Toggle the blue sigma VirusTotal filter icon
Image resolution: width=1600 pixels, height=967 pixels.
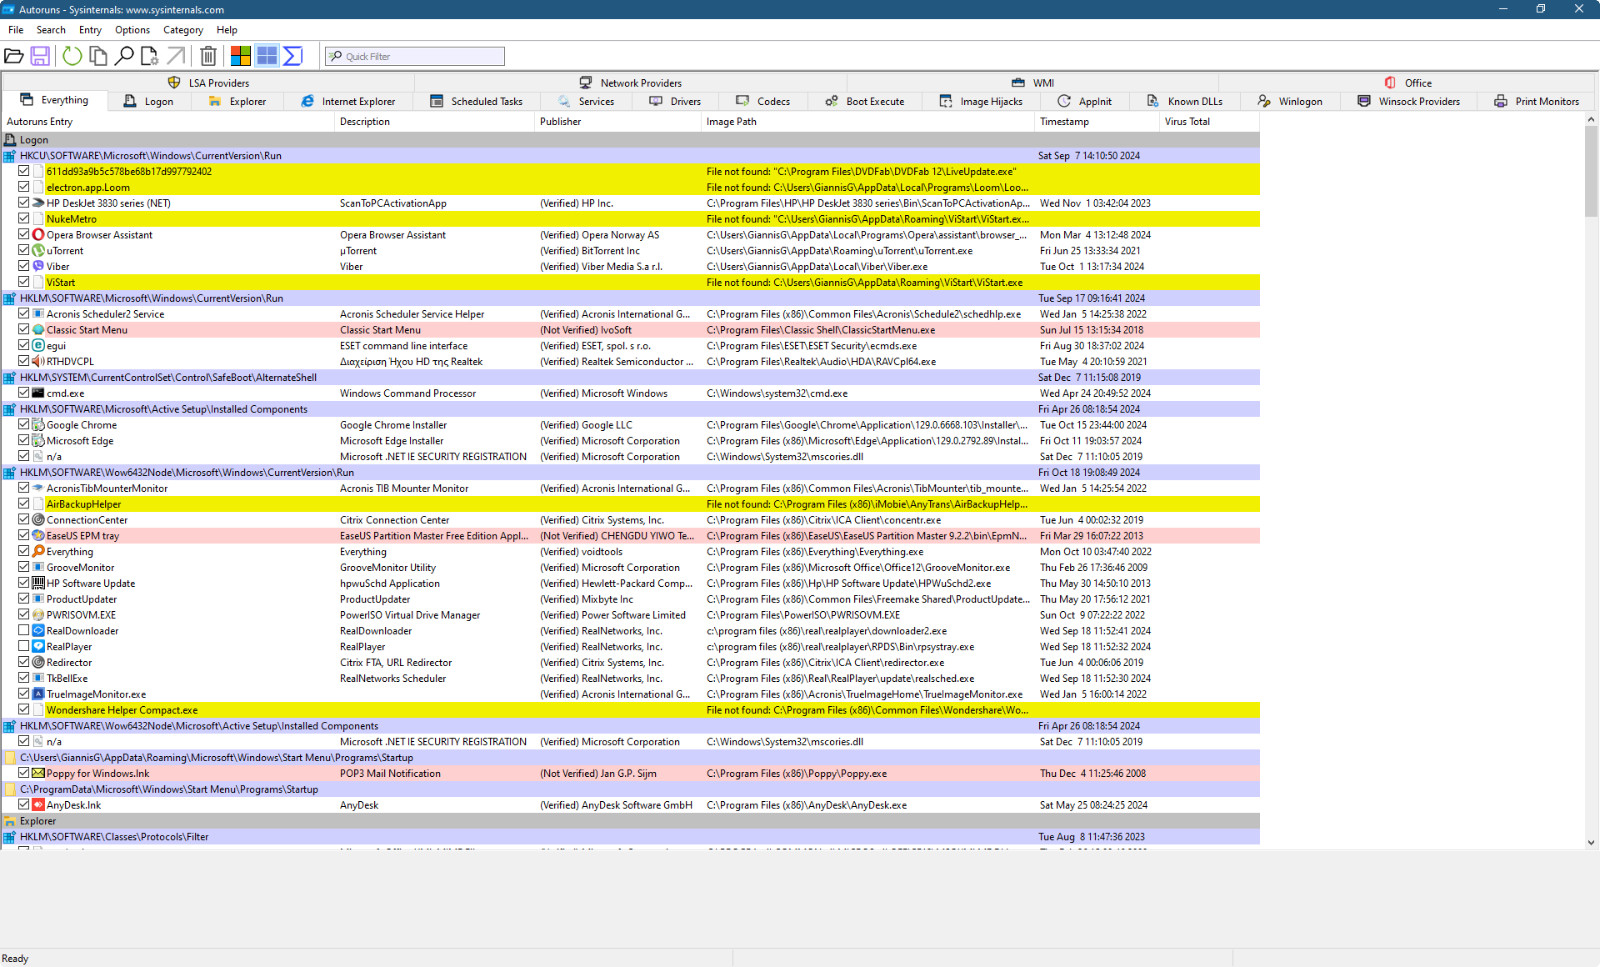[293, 56]
